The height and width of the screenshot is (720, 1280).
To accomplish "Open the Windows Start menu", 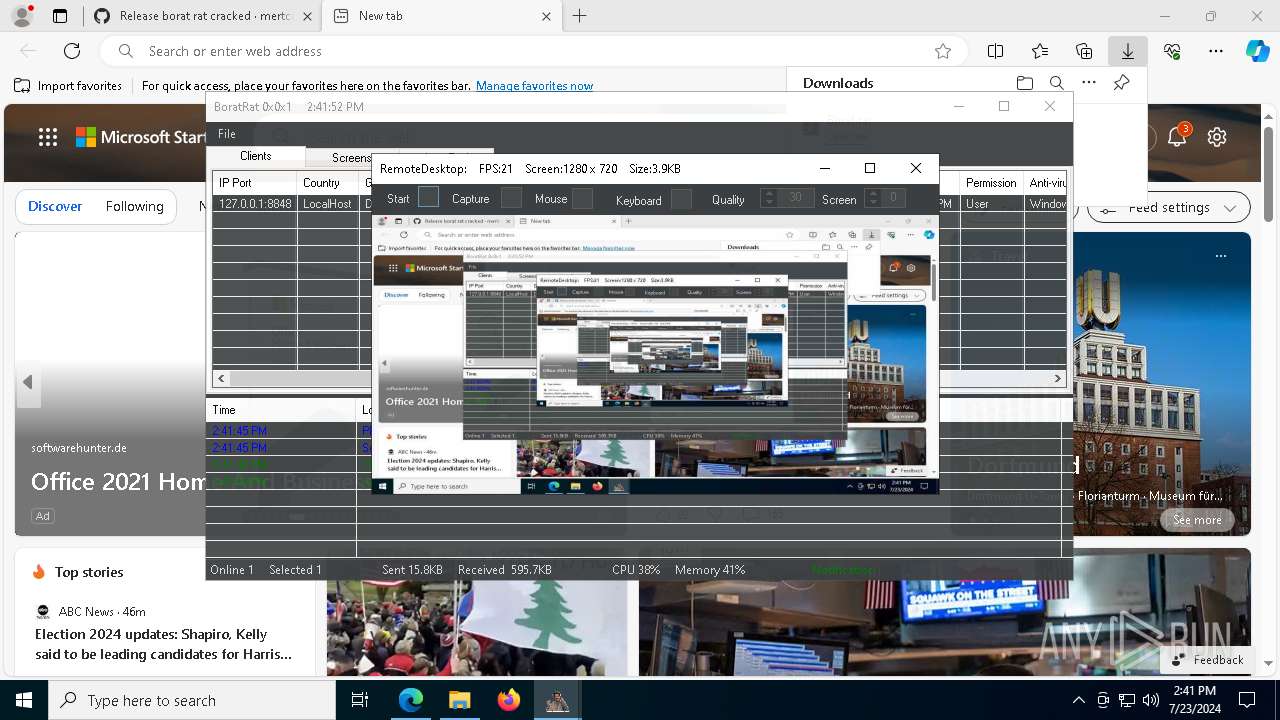I will (x=24, y=700).
